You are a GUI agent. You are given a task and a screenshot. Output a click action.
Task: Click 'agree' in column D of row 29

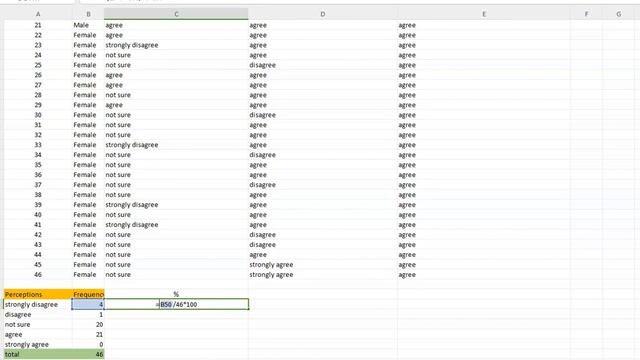pyautogui.click(x=258, y=105)
